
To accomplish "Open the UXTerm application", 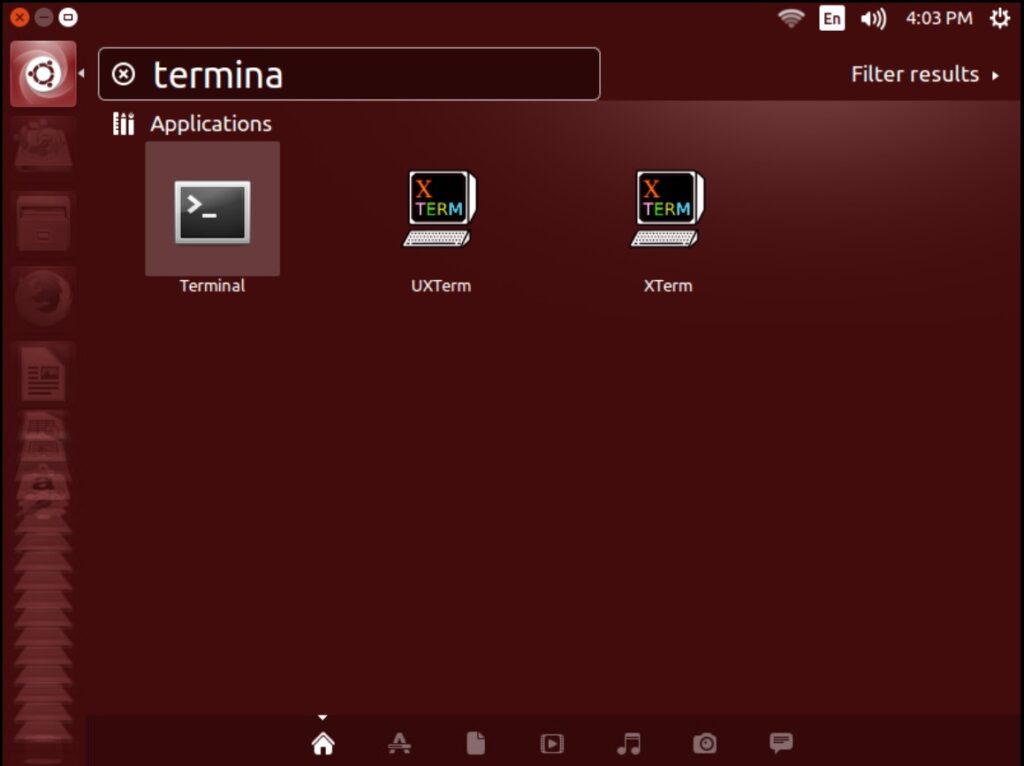I will 439,209.
